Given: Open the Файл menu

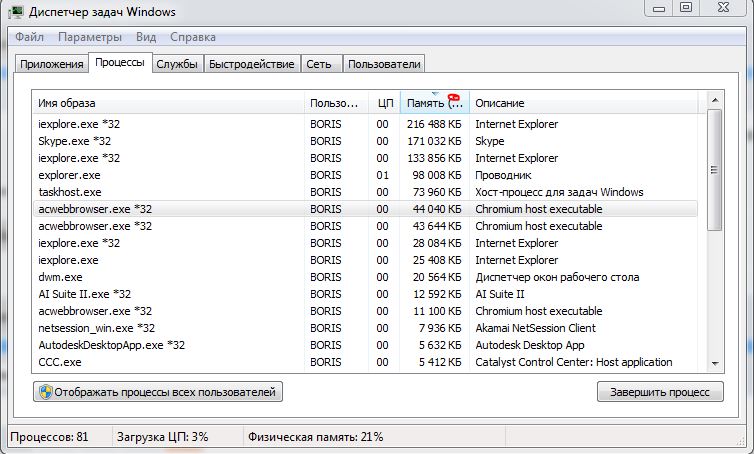Looking at the screenshot, I should (x=29, y=37).
